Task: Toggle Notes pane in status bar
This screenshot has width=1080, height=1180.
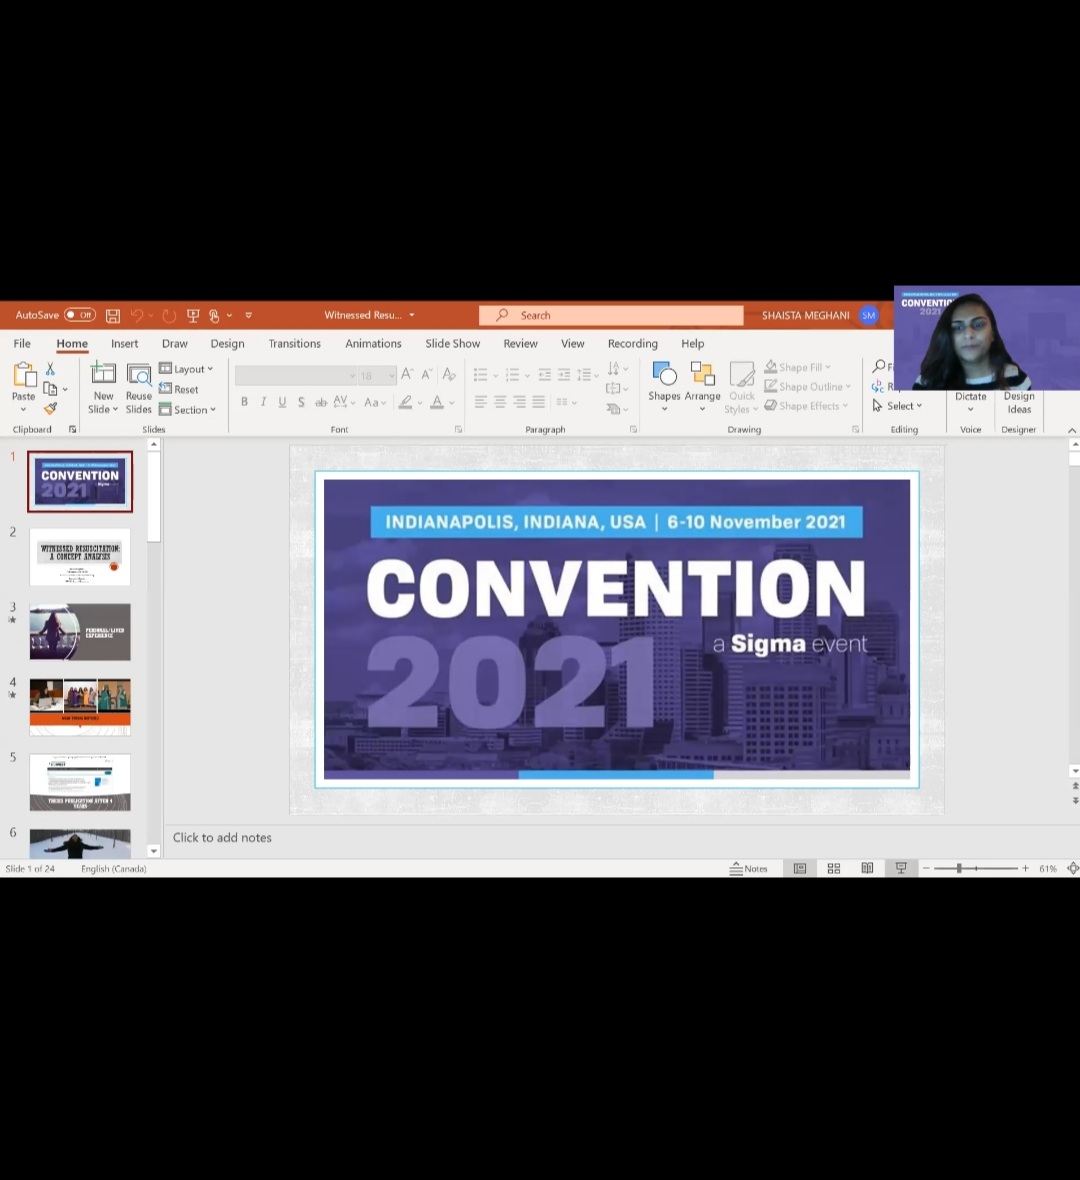Action: (748, 868)
